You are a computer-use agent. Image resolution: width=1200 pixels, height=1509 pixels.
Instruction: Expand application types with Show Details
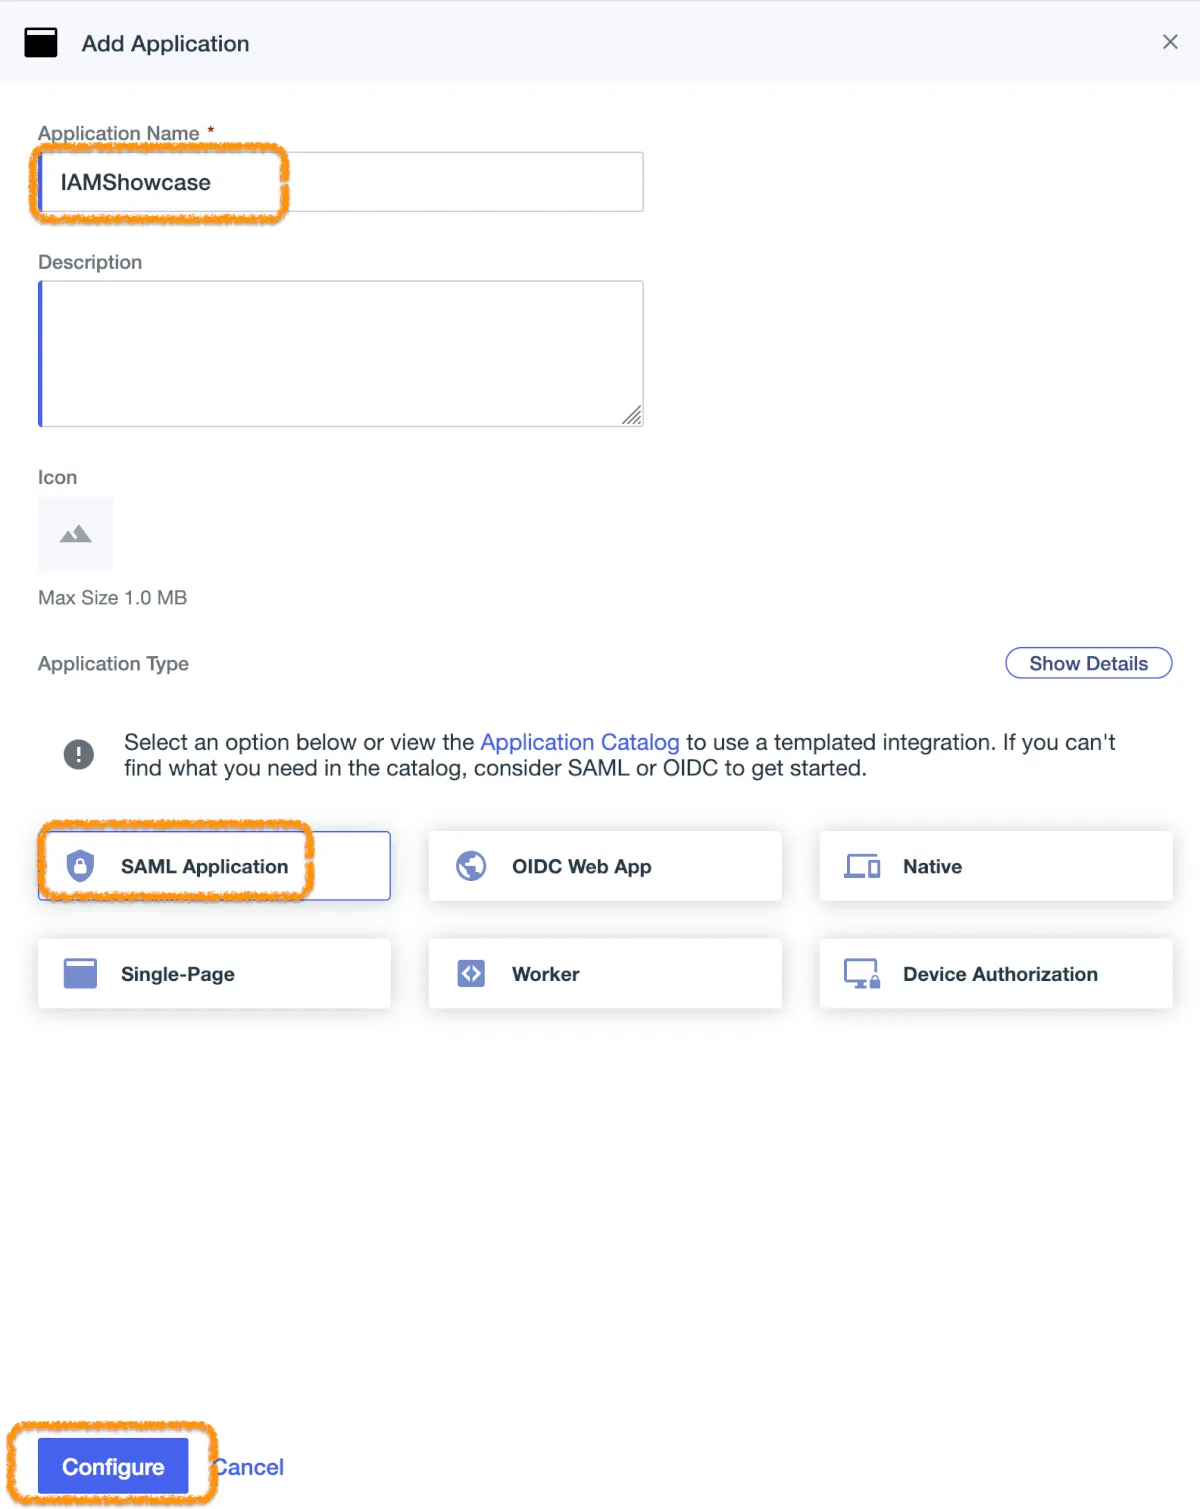click(1088, 663)
